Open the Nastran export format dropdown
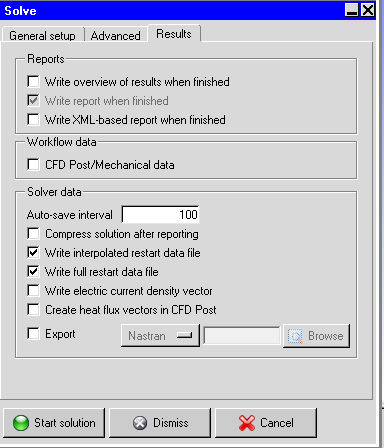Screen dimensions: 384x448 pos(160,336)
